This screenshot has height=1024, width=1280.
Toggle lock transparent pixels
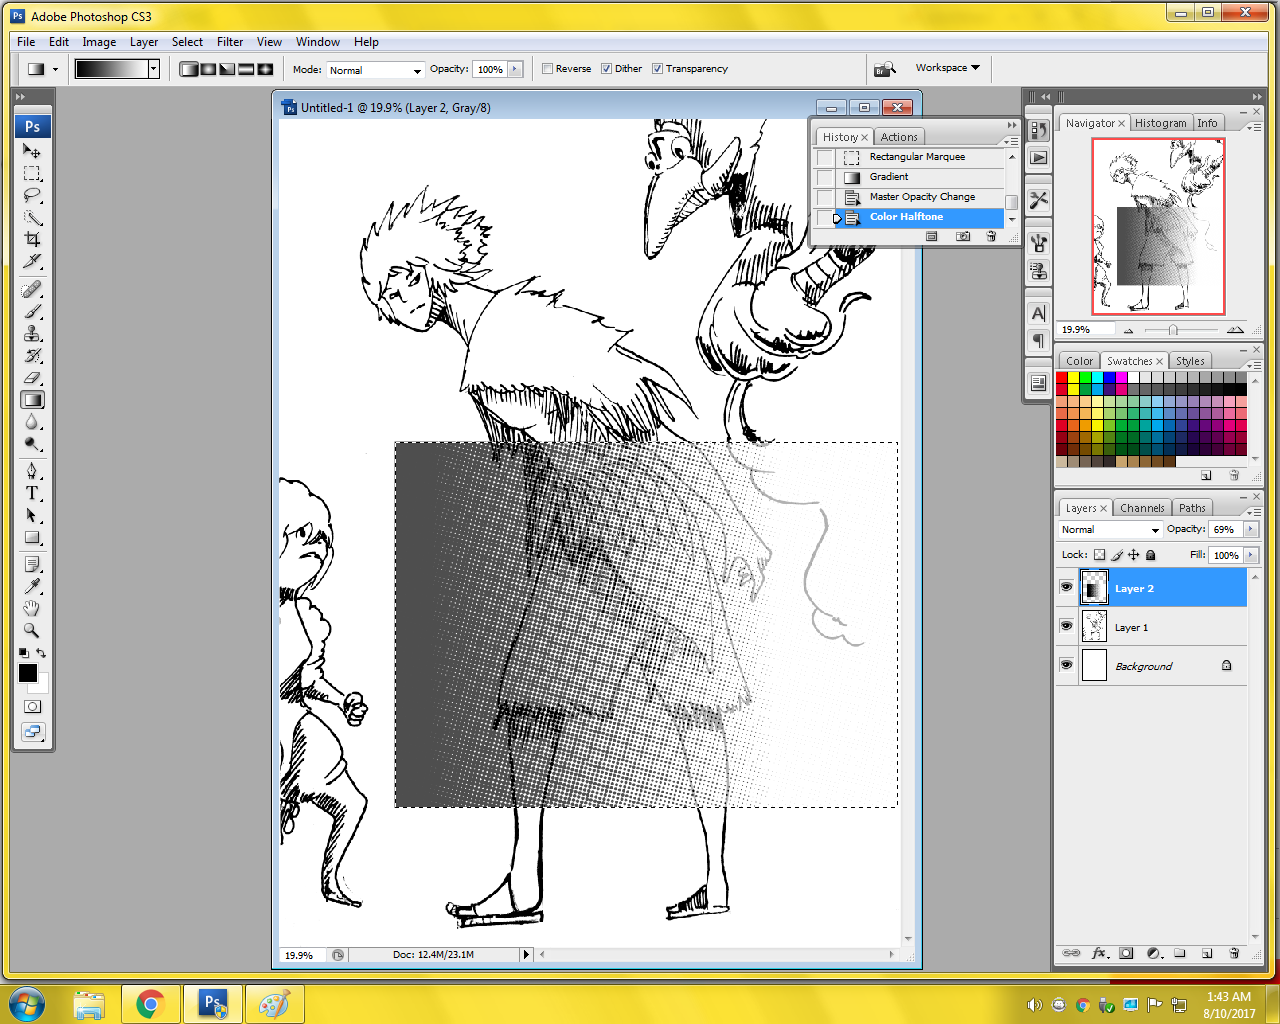pos(1100,555)
